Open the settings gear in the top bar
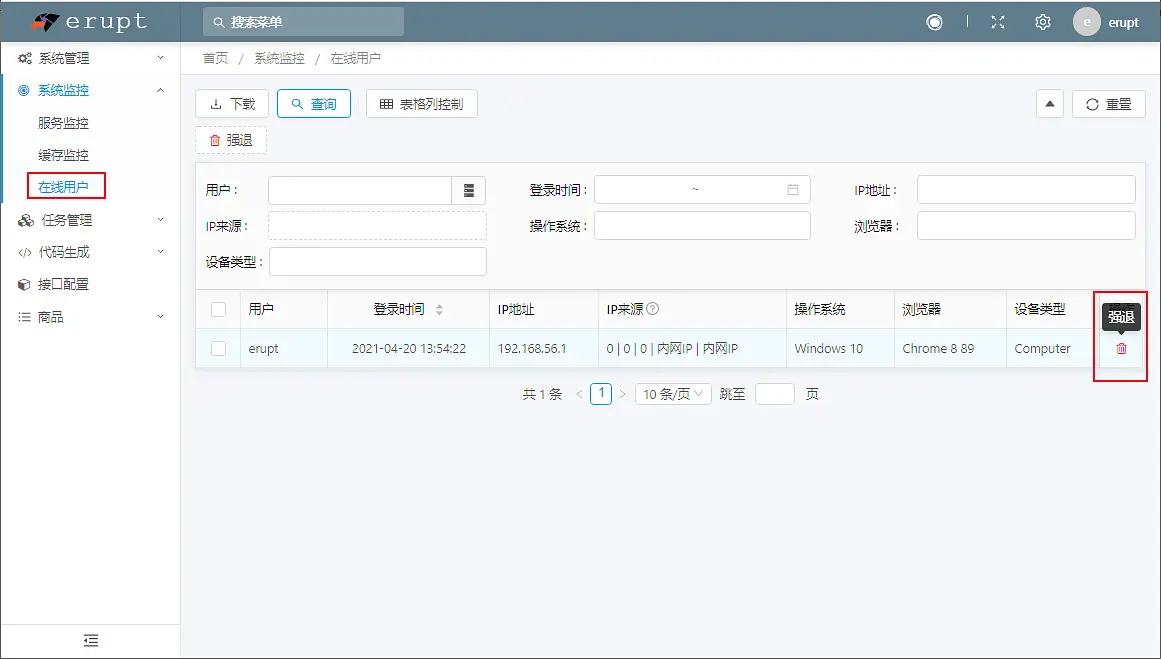This screenshot has height=659, width=1161. [x=1042, y=21]
